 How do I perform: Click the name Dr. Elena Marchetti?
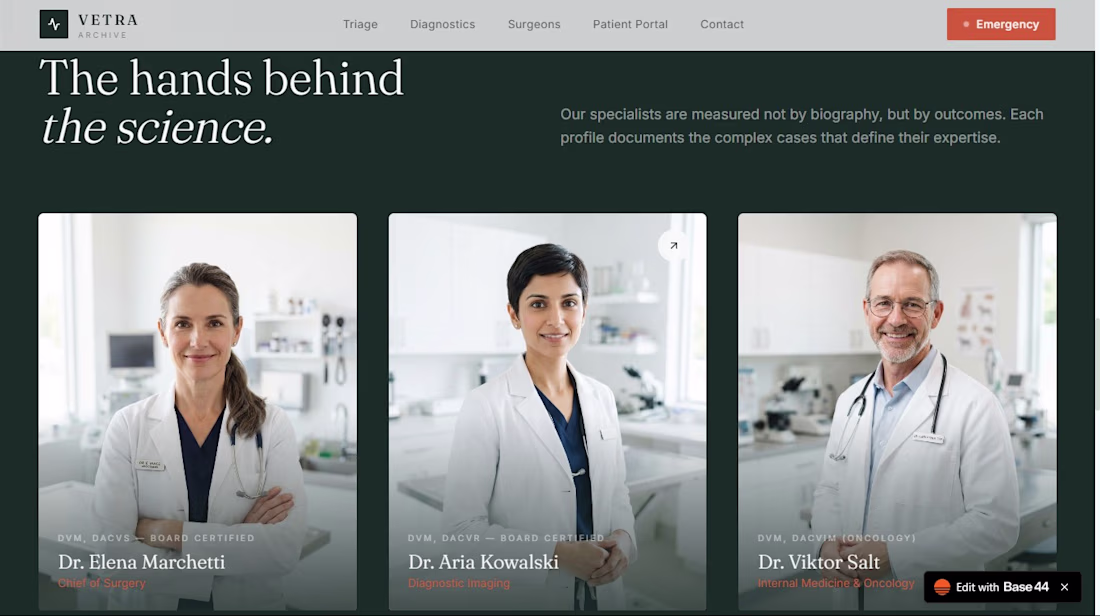tap(142, 562)
